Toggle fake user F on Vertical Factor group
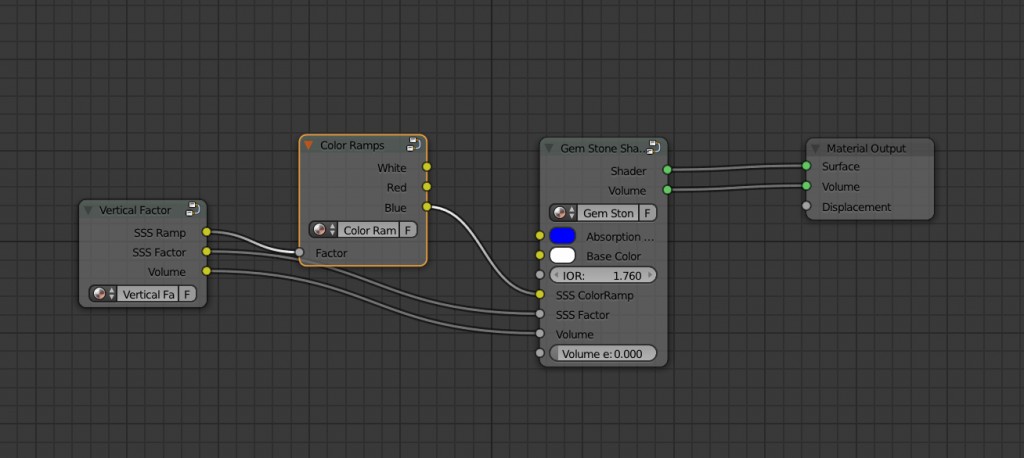Image resolution: width=1024 pixels, height=458 pixels. 187,294
